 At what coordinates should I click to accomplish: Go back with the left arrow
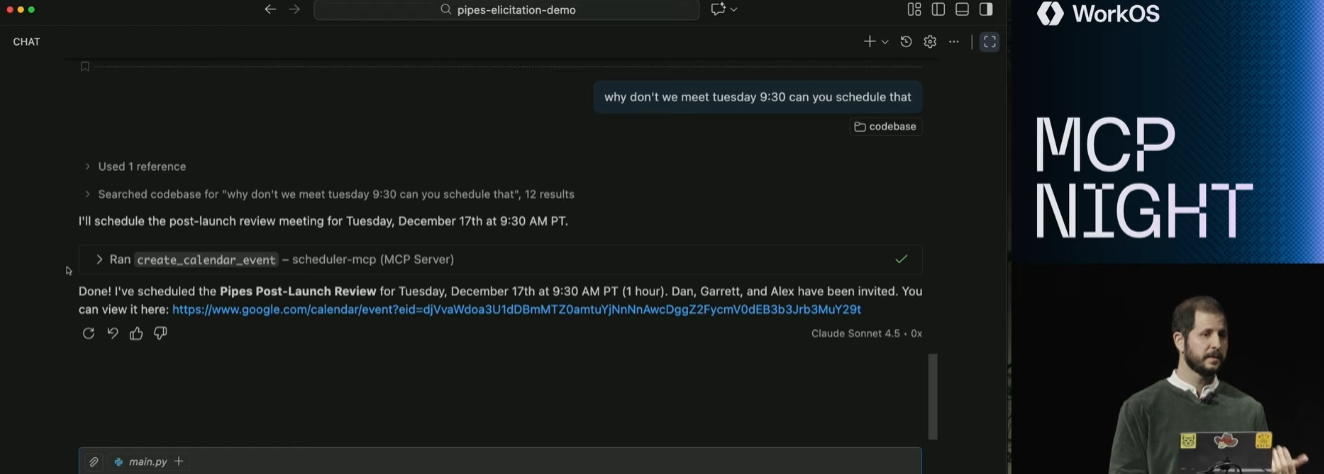tap(270, 9)
